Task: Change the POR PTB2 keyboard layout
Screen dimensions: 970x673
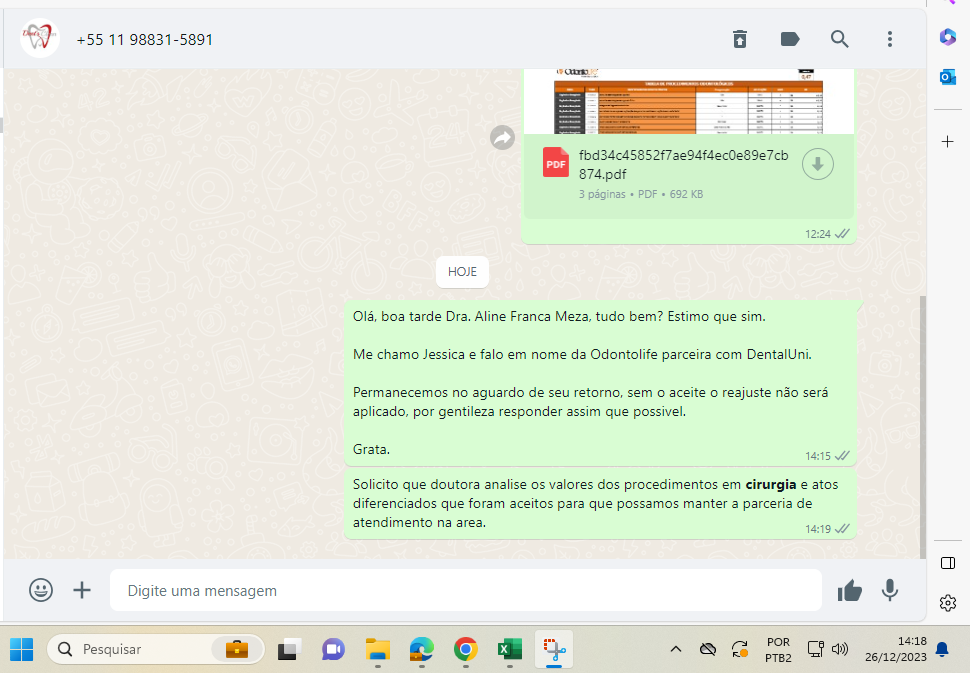Action: click(x=778, y=649)
